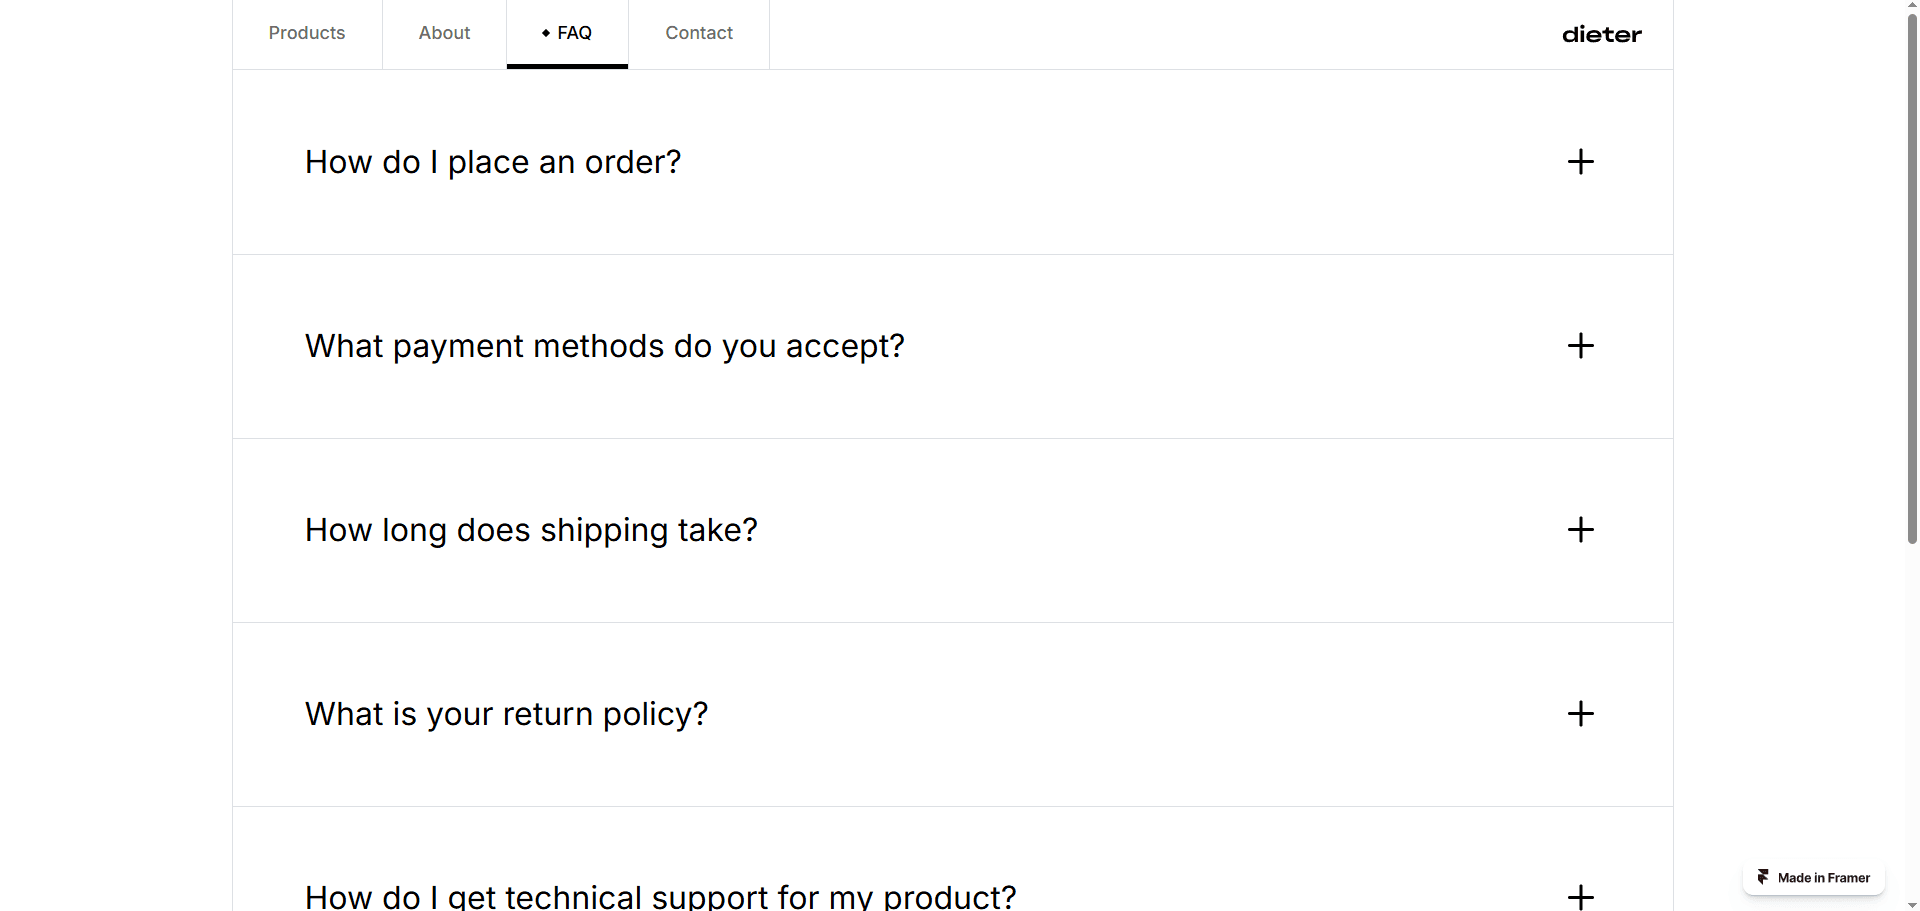Expand the technical support question text

(660, 896)
